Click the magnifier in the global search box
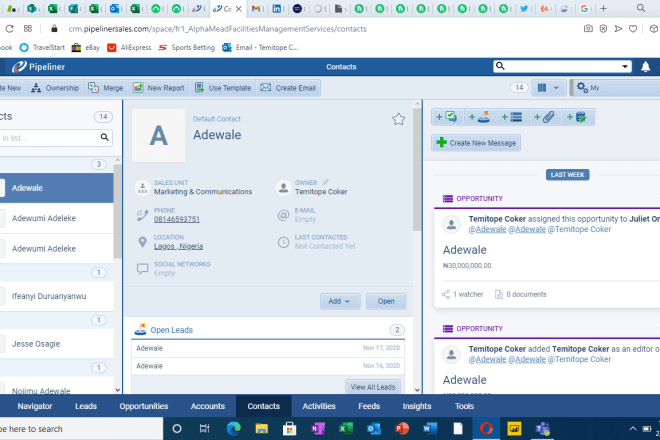Viewport: 660px width, 440px height. click(500, 66)
